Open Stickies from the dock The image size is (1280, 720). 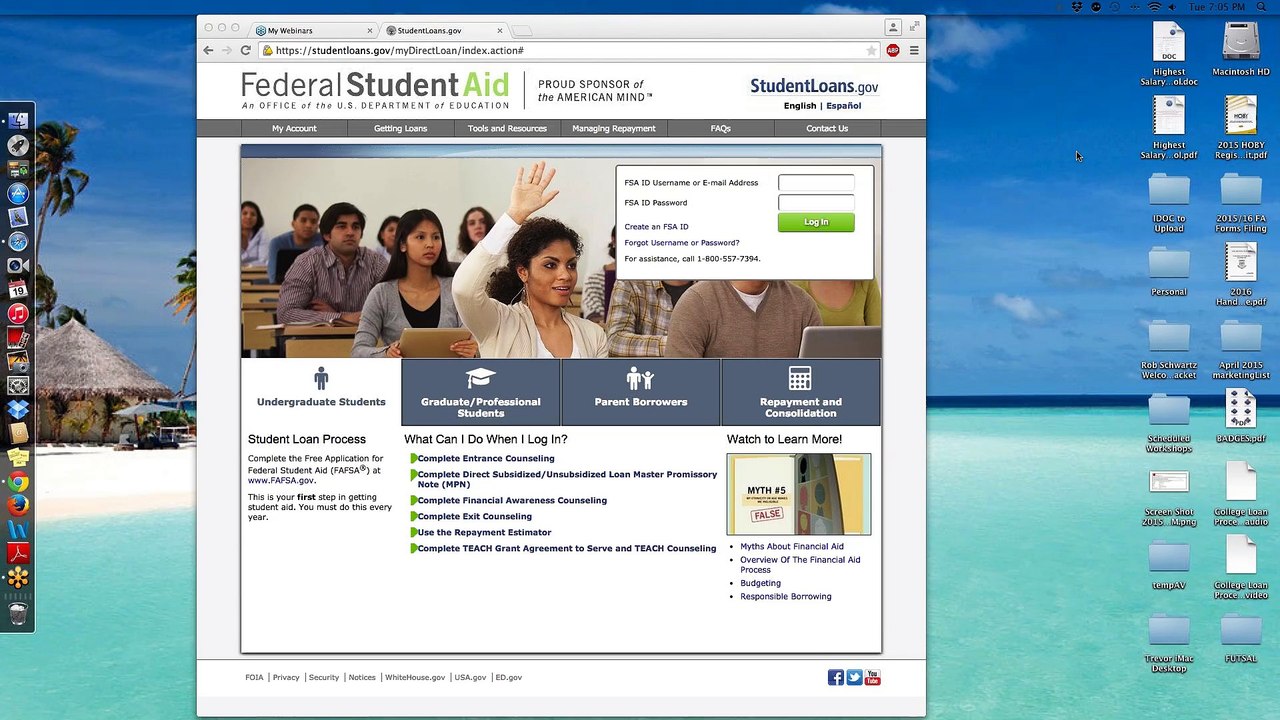18,457
